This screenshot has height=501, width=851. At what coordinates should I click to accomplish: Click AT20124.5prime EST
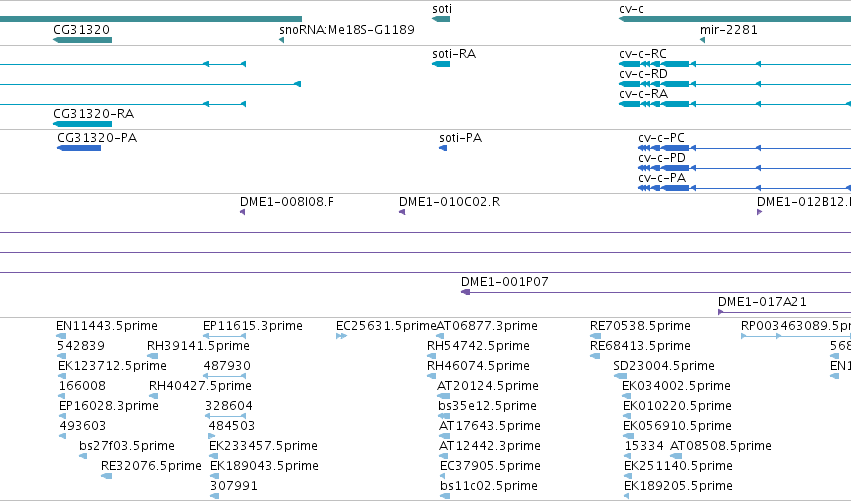click(x=443, y=396)
